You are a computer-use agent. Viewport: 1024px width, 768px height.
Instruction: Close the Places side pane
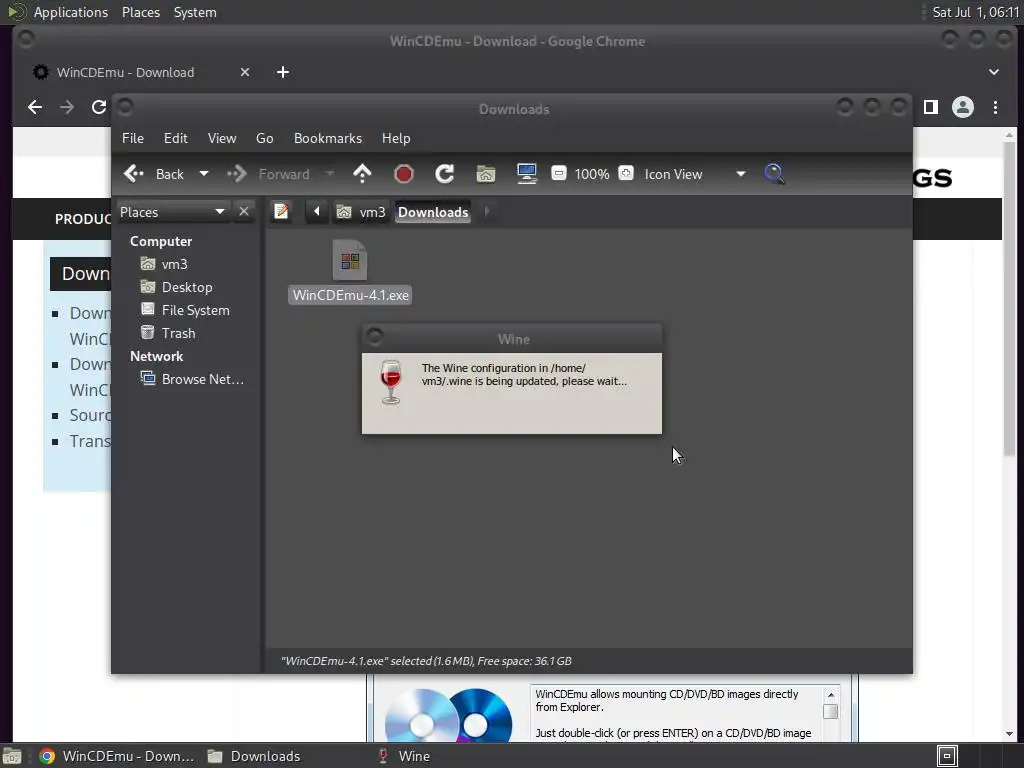(x=244, y=212)
